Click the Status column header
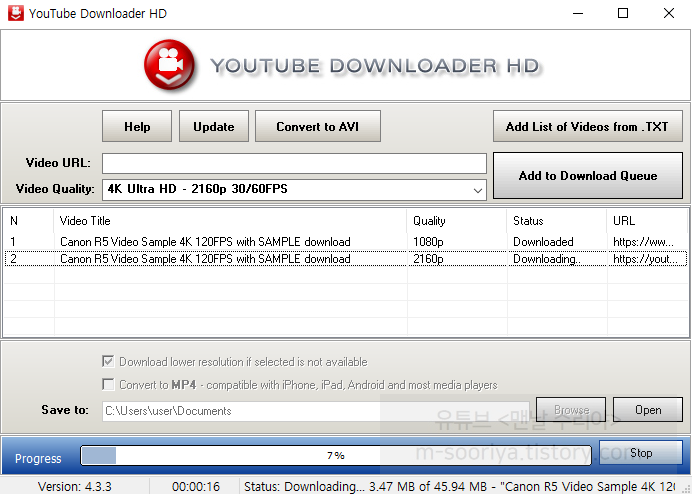 [557, 221]
